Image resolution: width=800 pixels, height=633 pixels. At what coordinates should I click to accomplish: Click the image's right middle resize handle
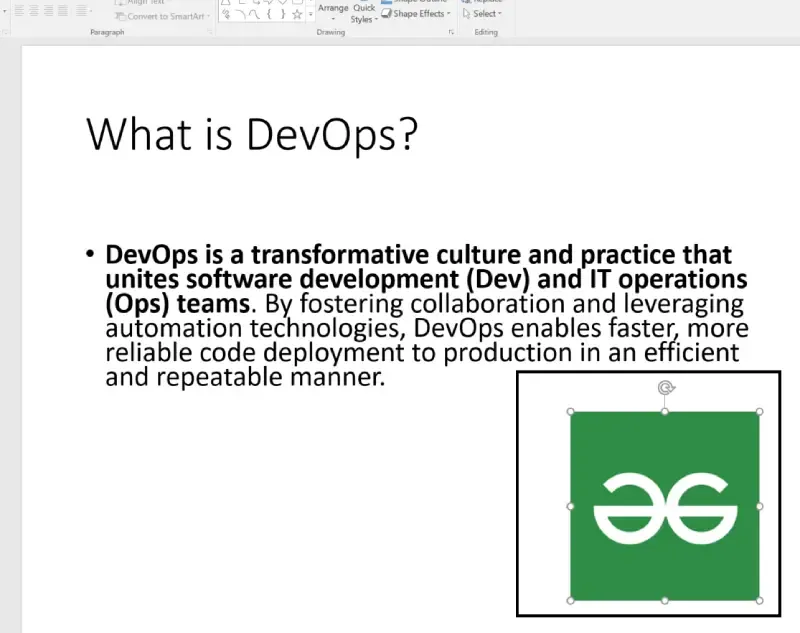coord(759,506)
